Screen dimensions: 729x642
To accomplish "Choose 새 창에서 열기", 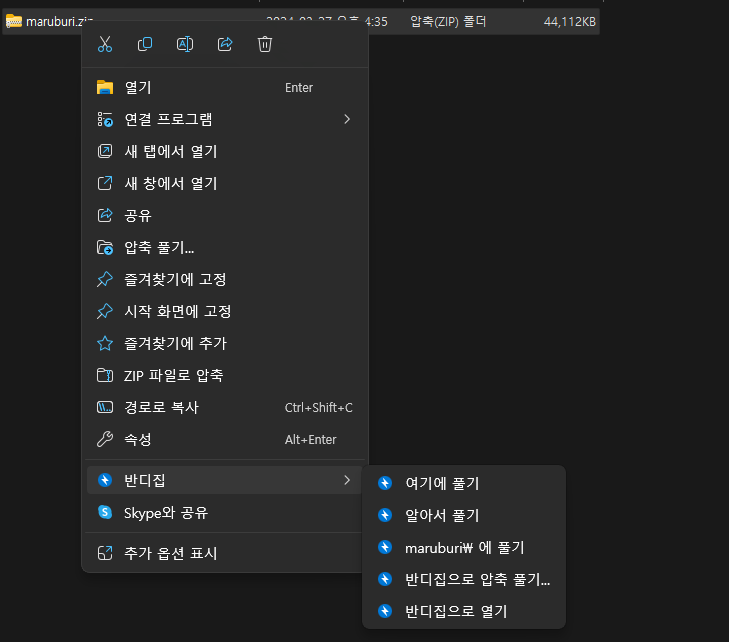I will point(225,183).
